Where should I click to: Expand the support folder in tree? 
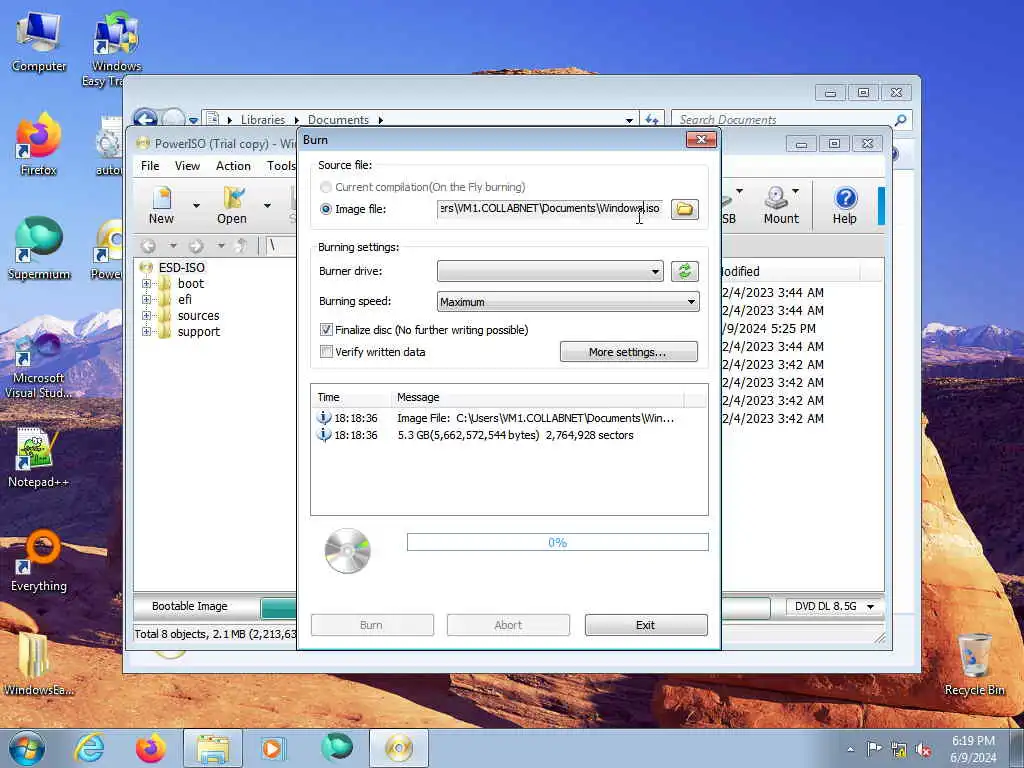[146, 332]
